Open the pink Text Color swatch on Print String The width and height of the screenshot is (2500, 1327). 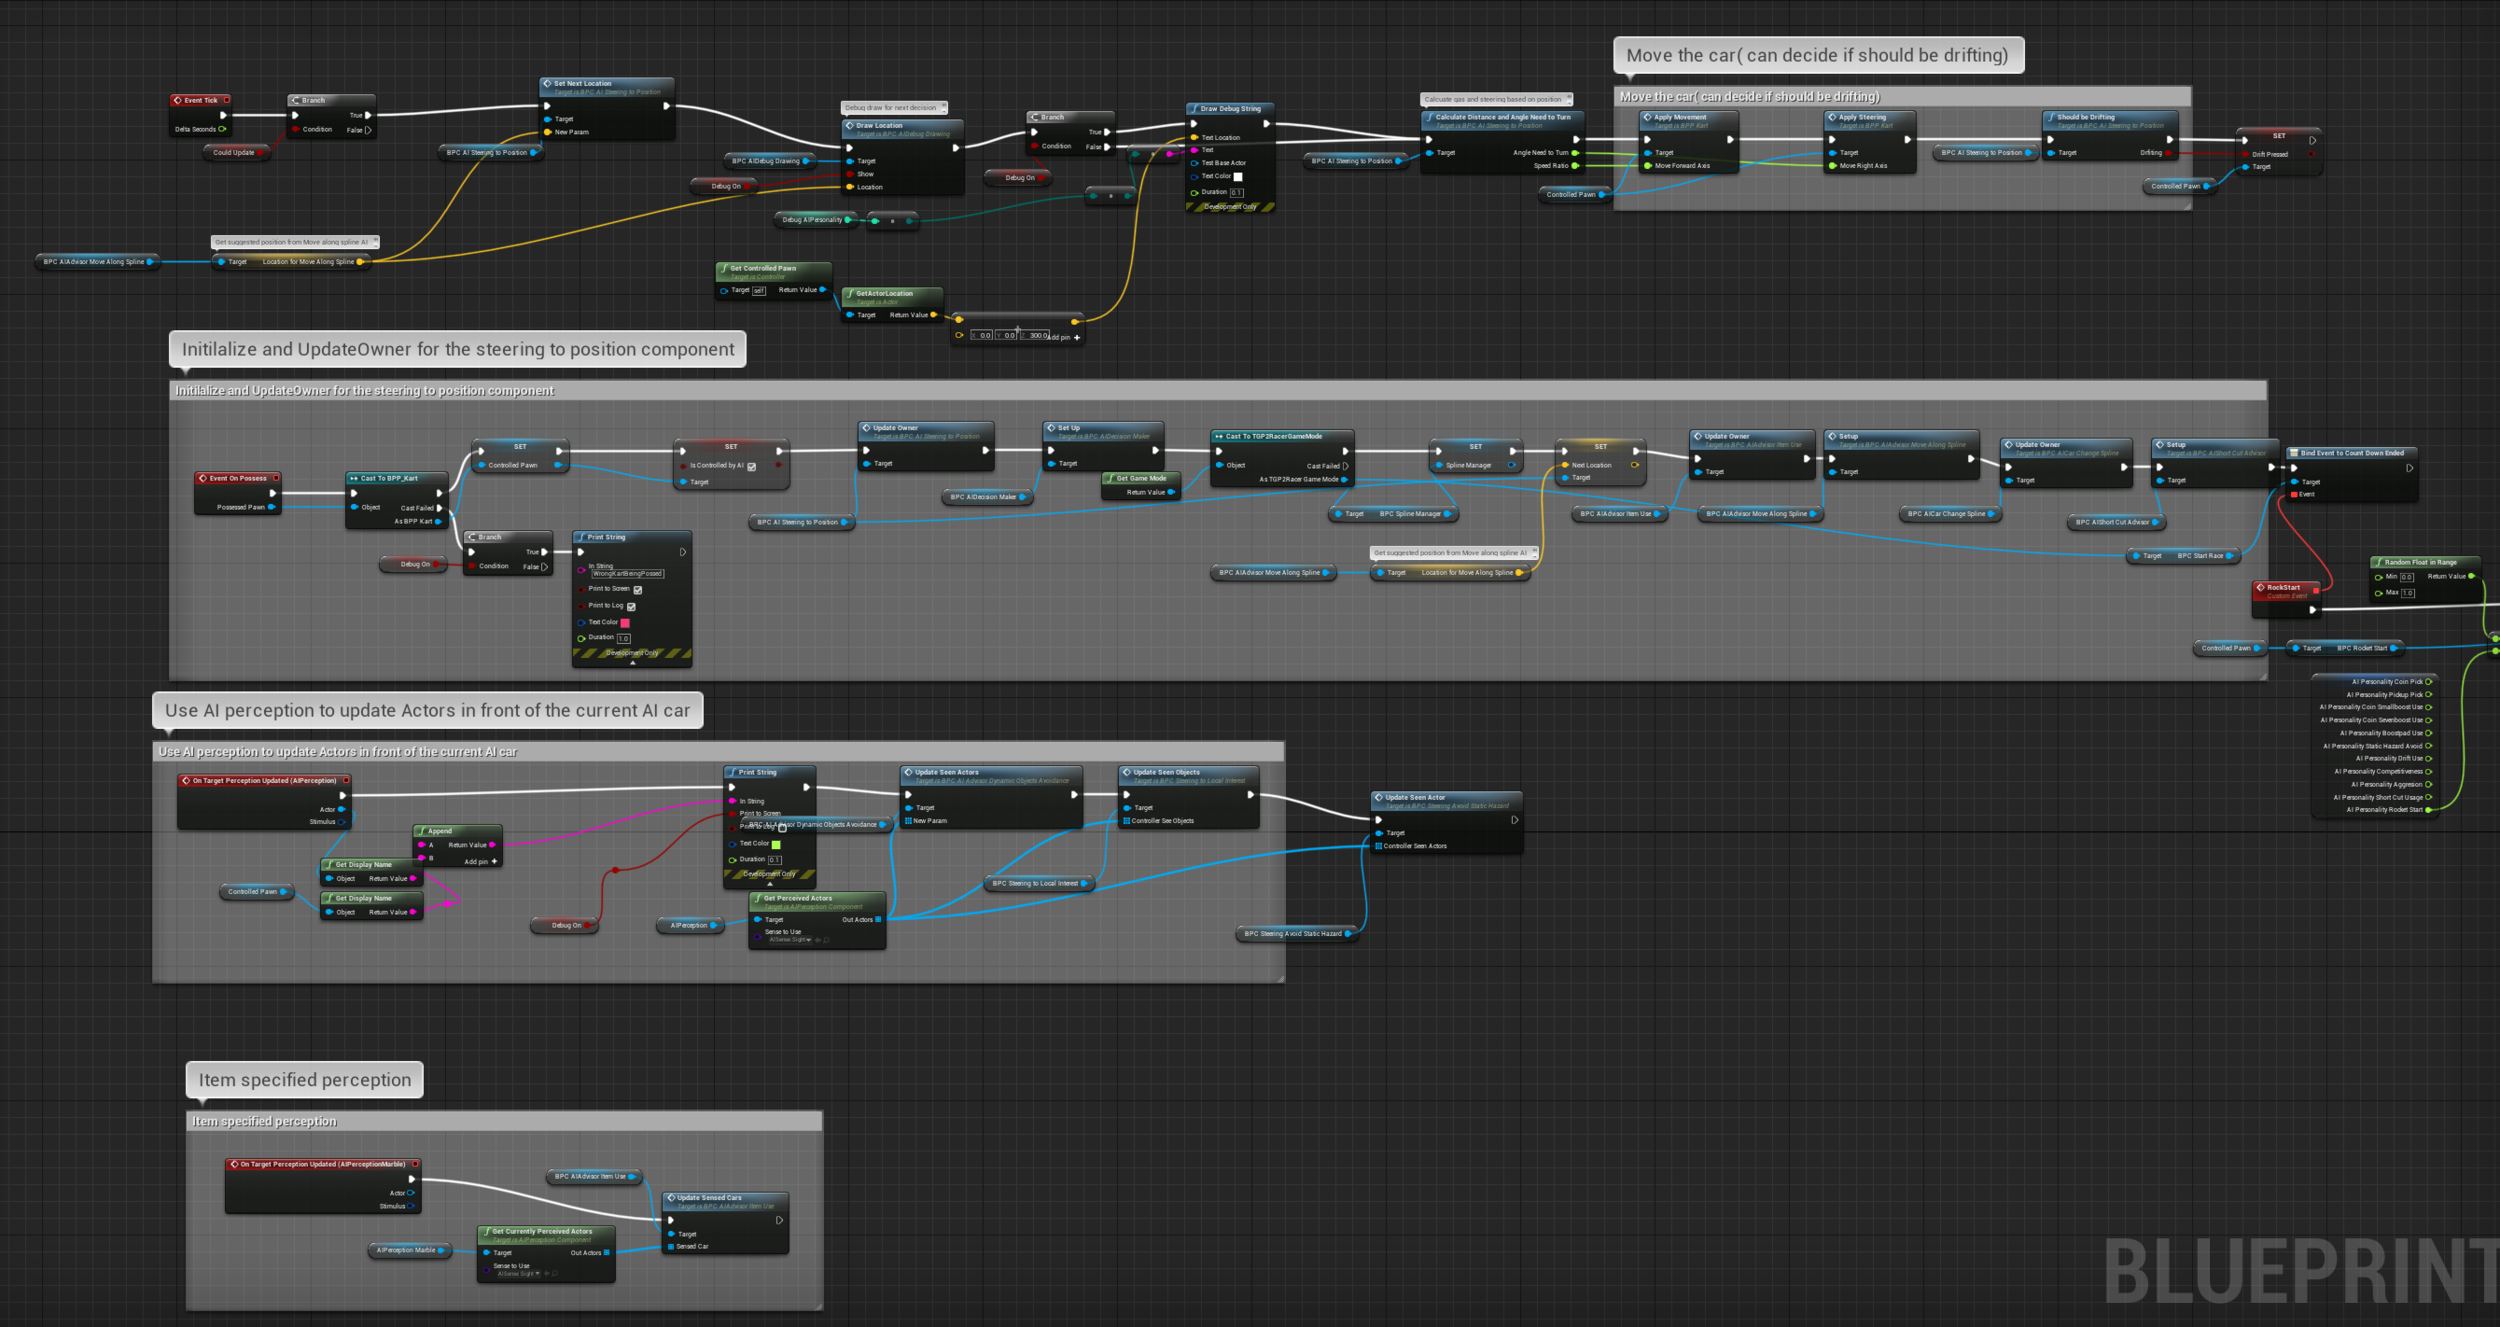click(625, 623)
